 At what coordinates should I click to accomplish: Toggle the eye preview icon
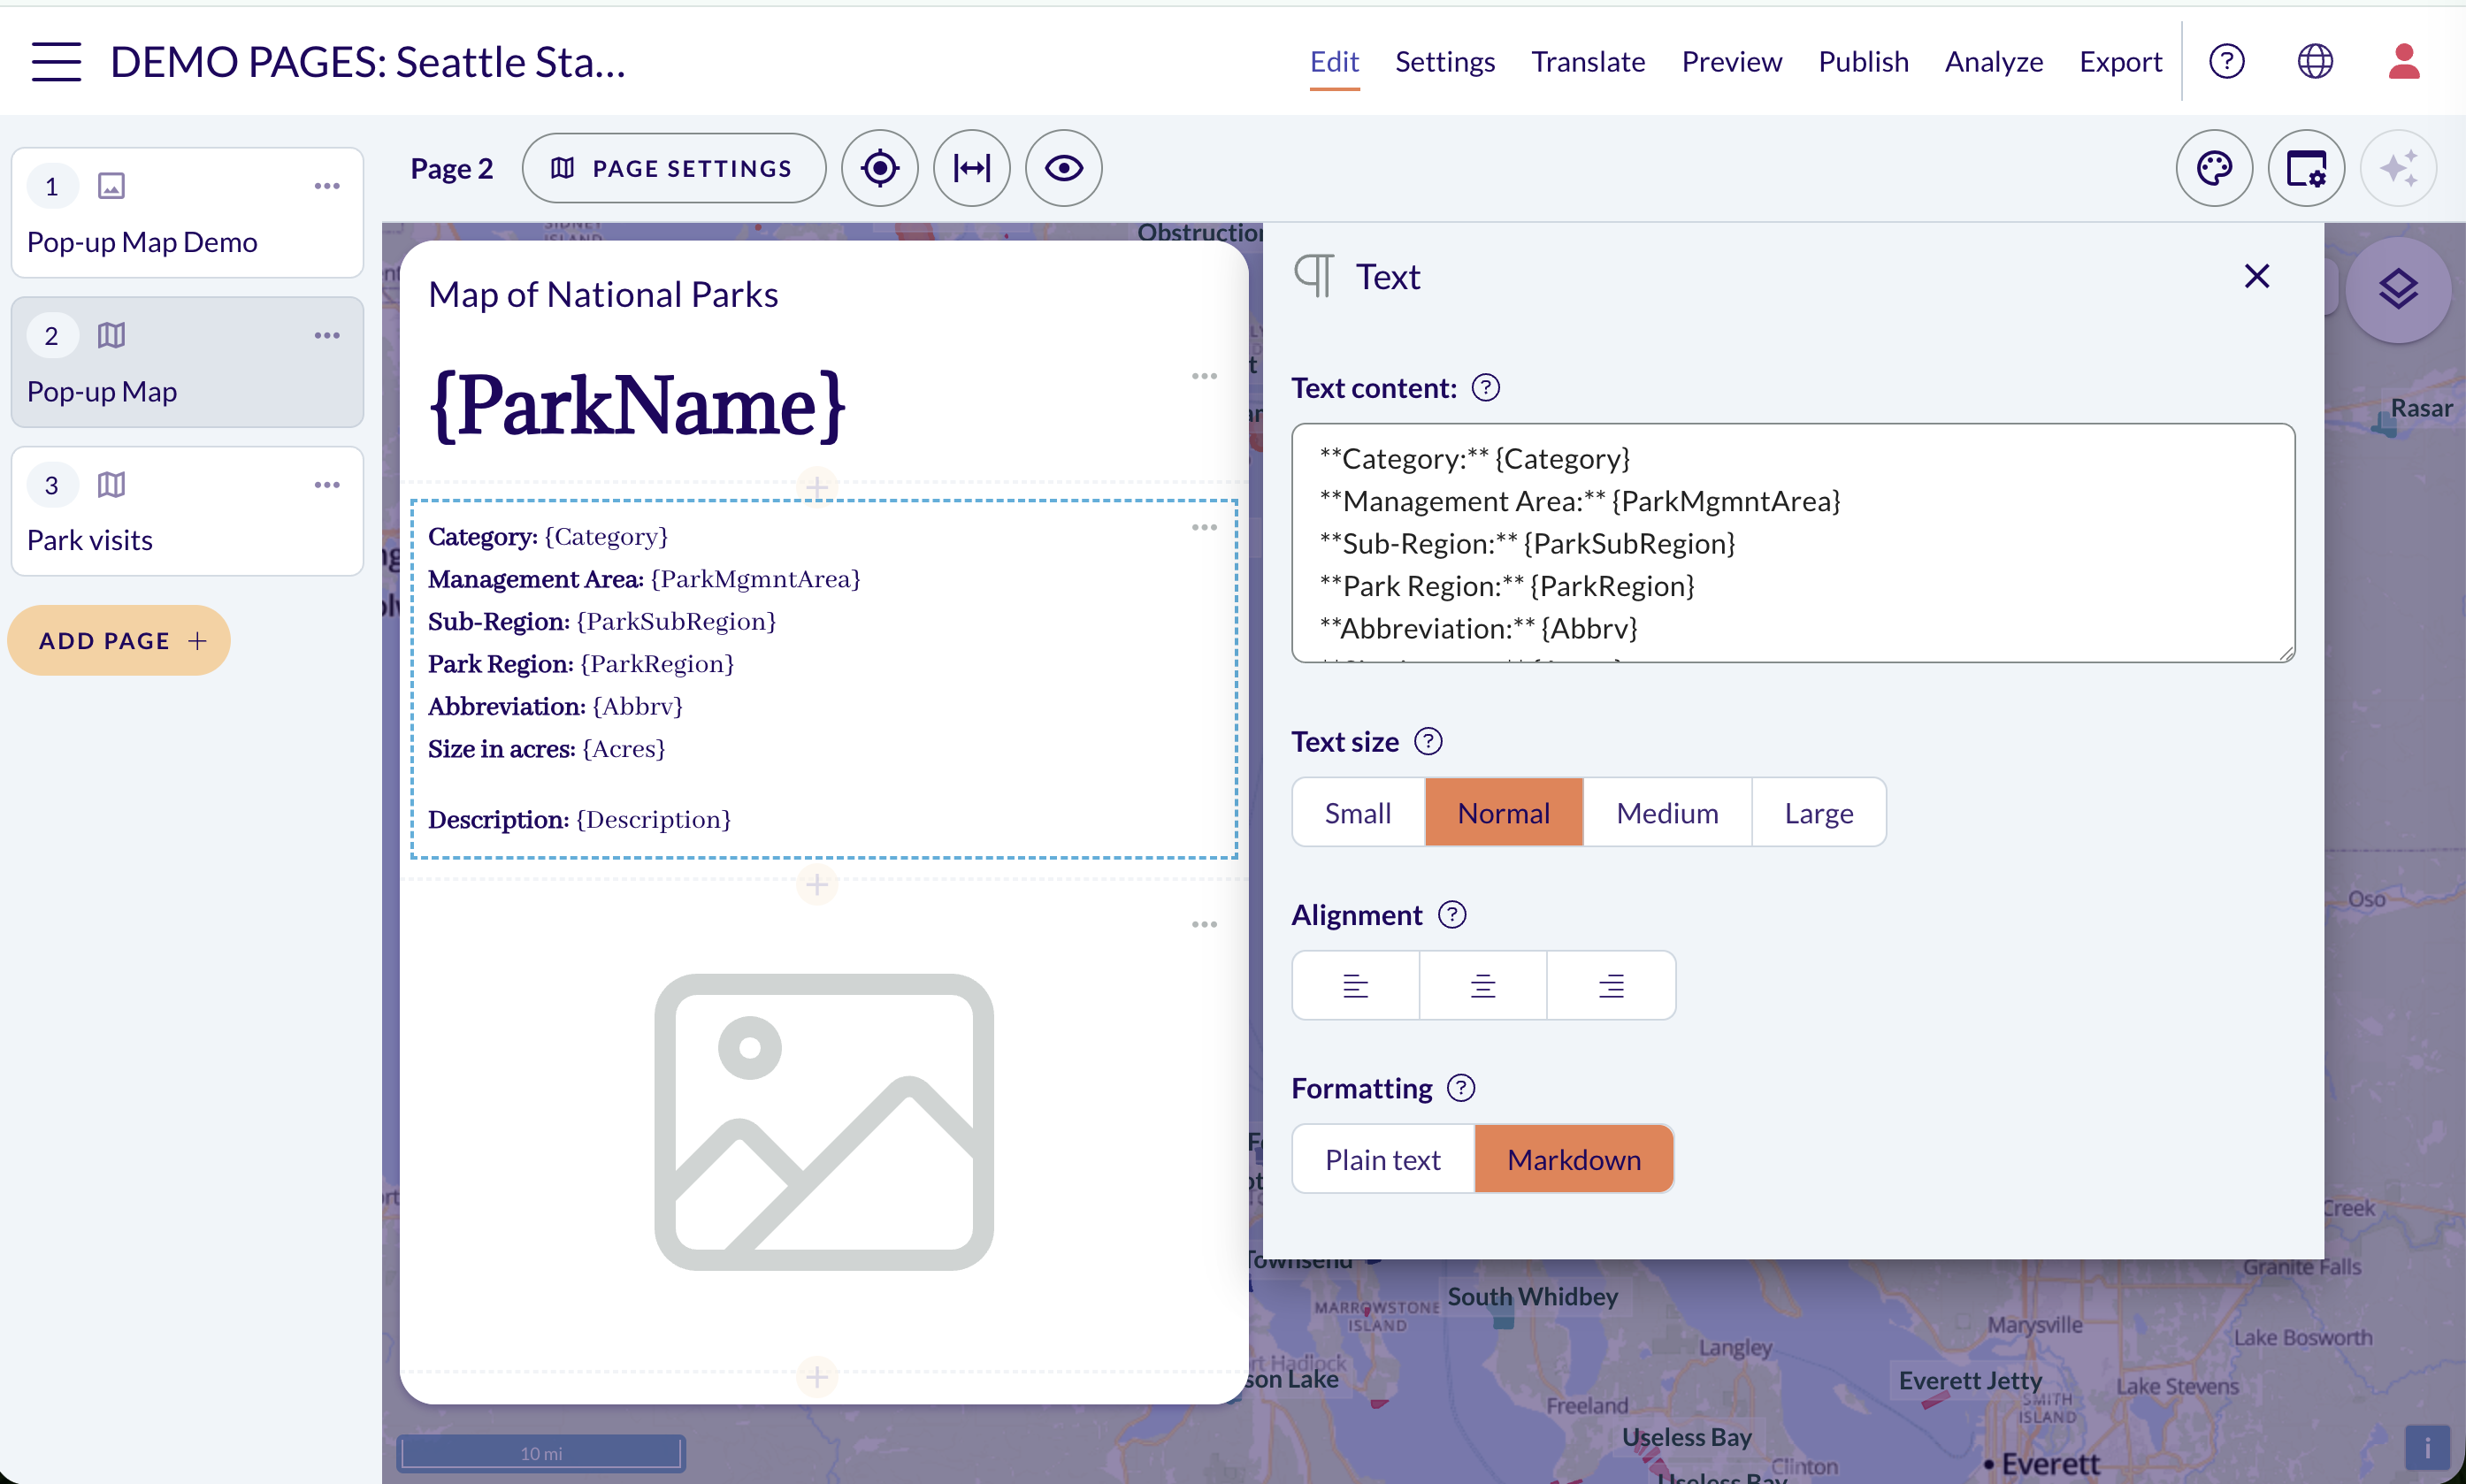(1064, 168)
